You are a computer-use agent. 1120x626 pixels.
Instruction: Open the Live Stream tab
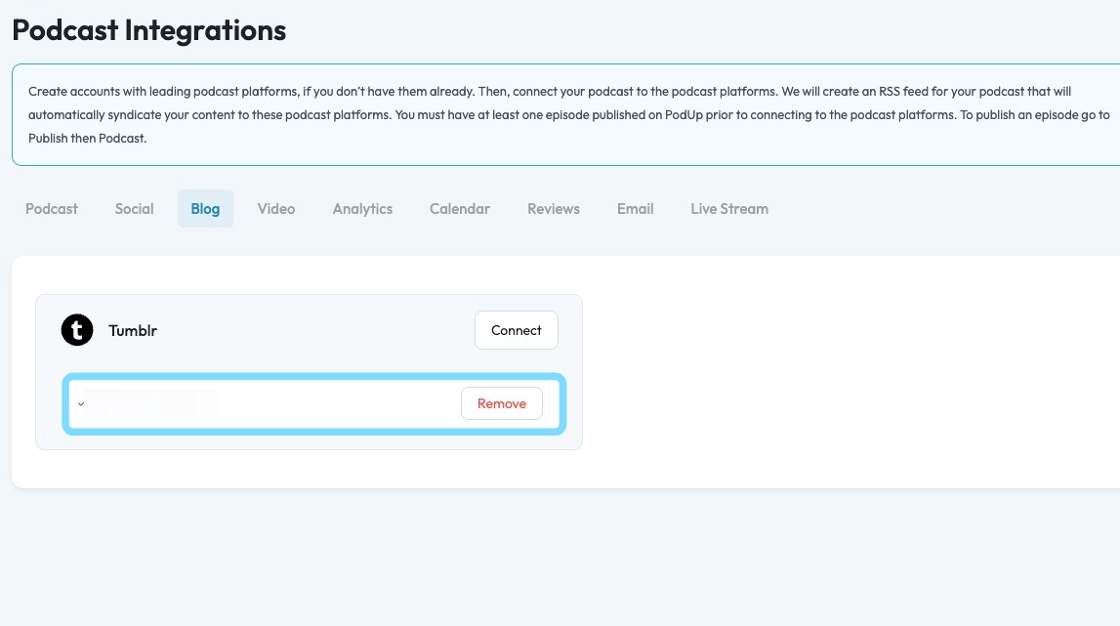coord(729,209)
